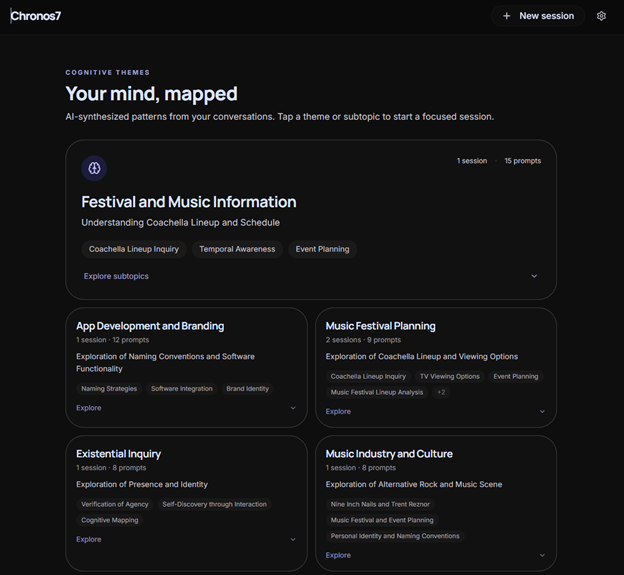Screen dimensions: 624x575
Task: Click '1 session · 12 prompts' text
Action: [113, 340]
